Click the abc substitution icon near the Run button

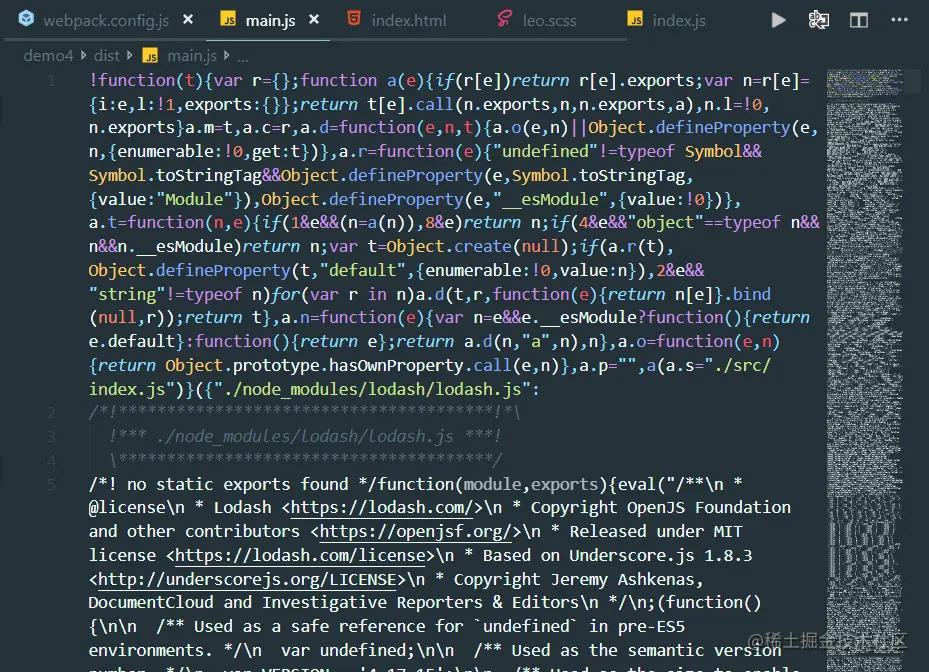coord(818,19)
